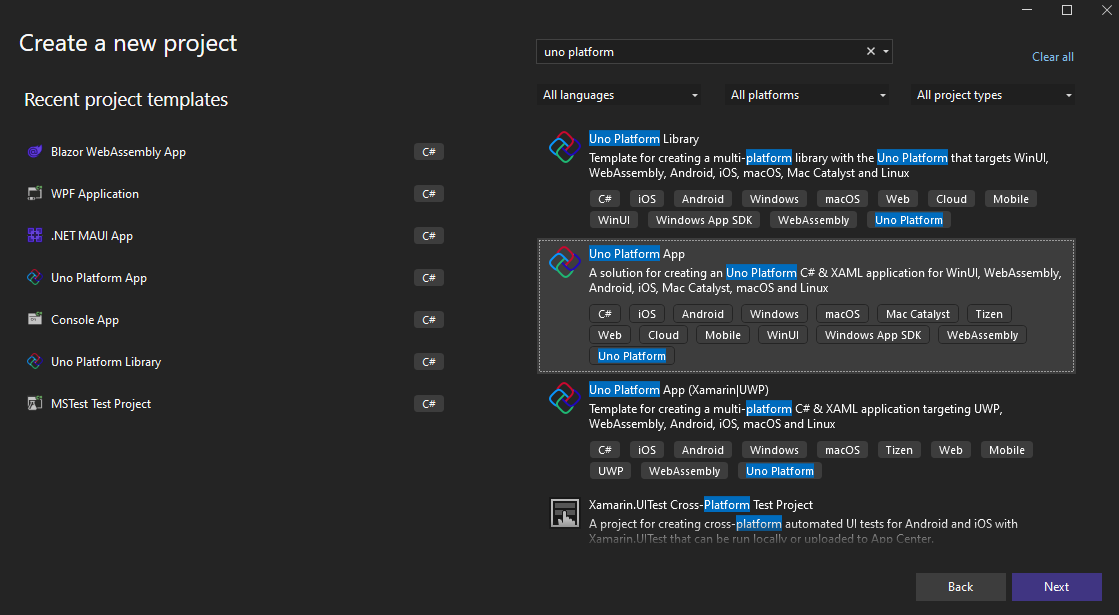
Task: Click the Xamarin.UITest Test Project icon
Action: [565, 514]
